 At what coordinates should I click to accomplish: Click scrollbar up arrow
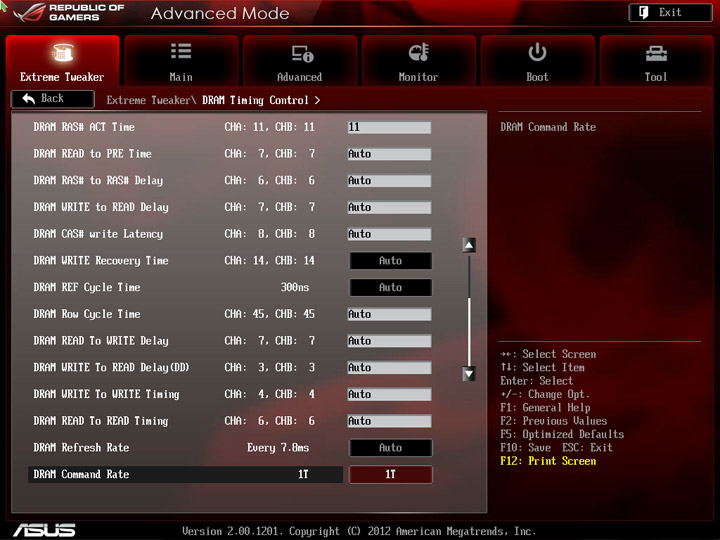tap(469, 245)
